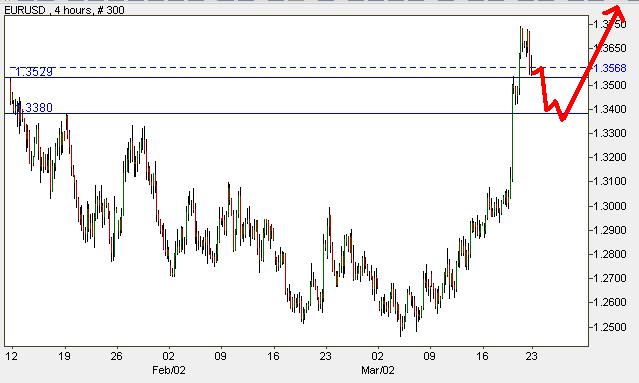Click the 1.2900 price axis label
The height and width of the screenshot is (383, 639).
pos(610,230)
